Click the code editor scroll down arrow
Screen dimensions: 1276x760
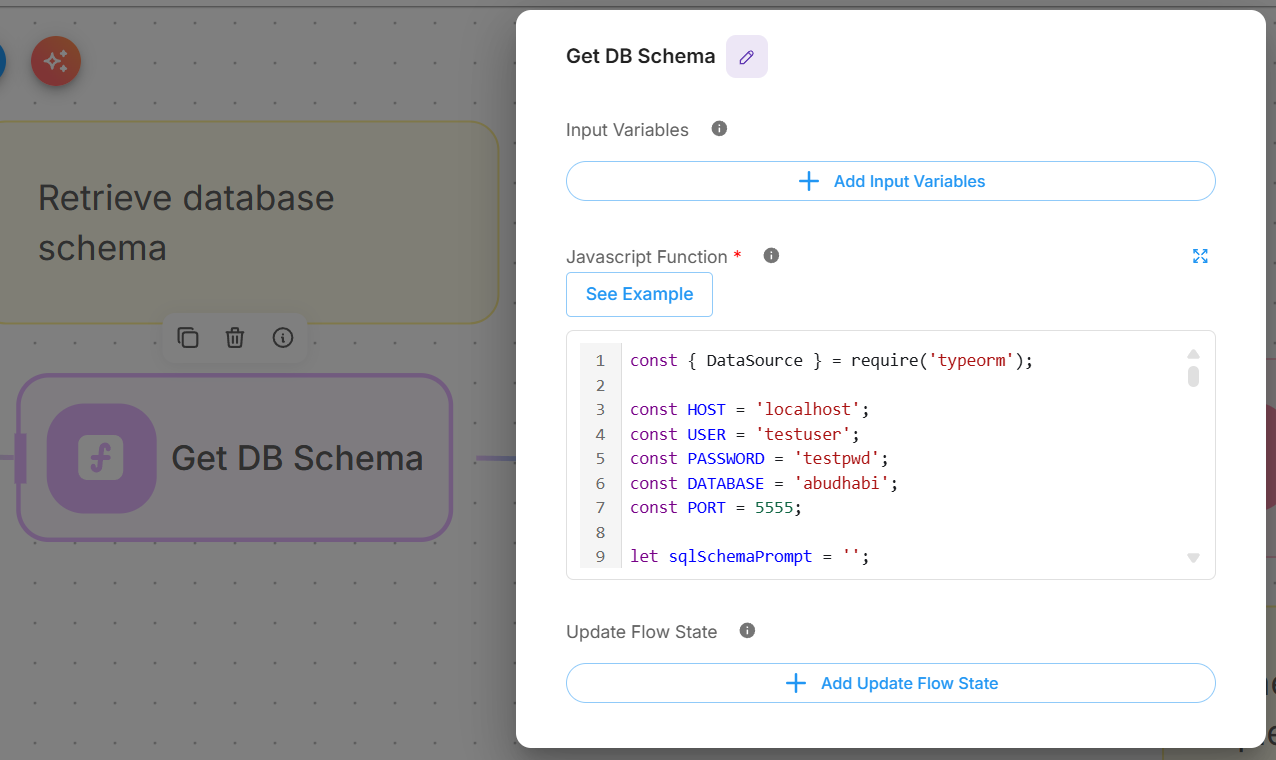(x=1193, y=558)
